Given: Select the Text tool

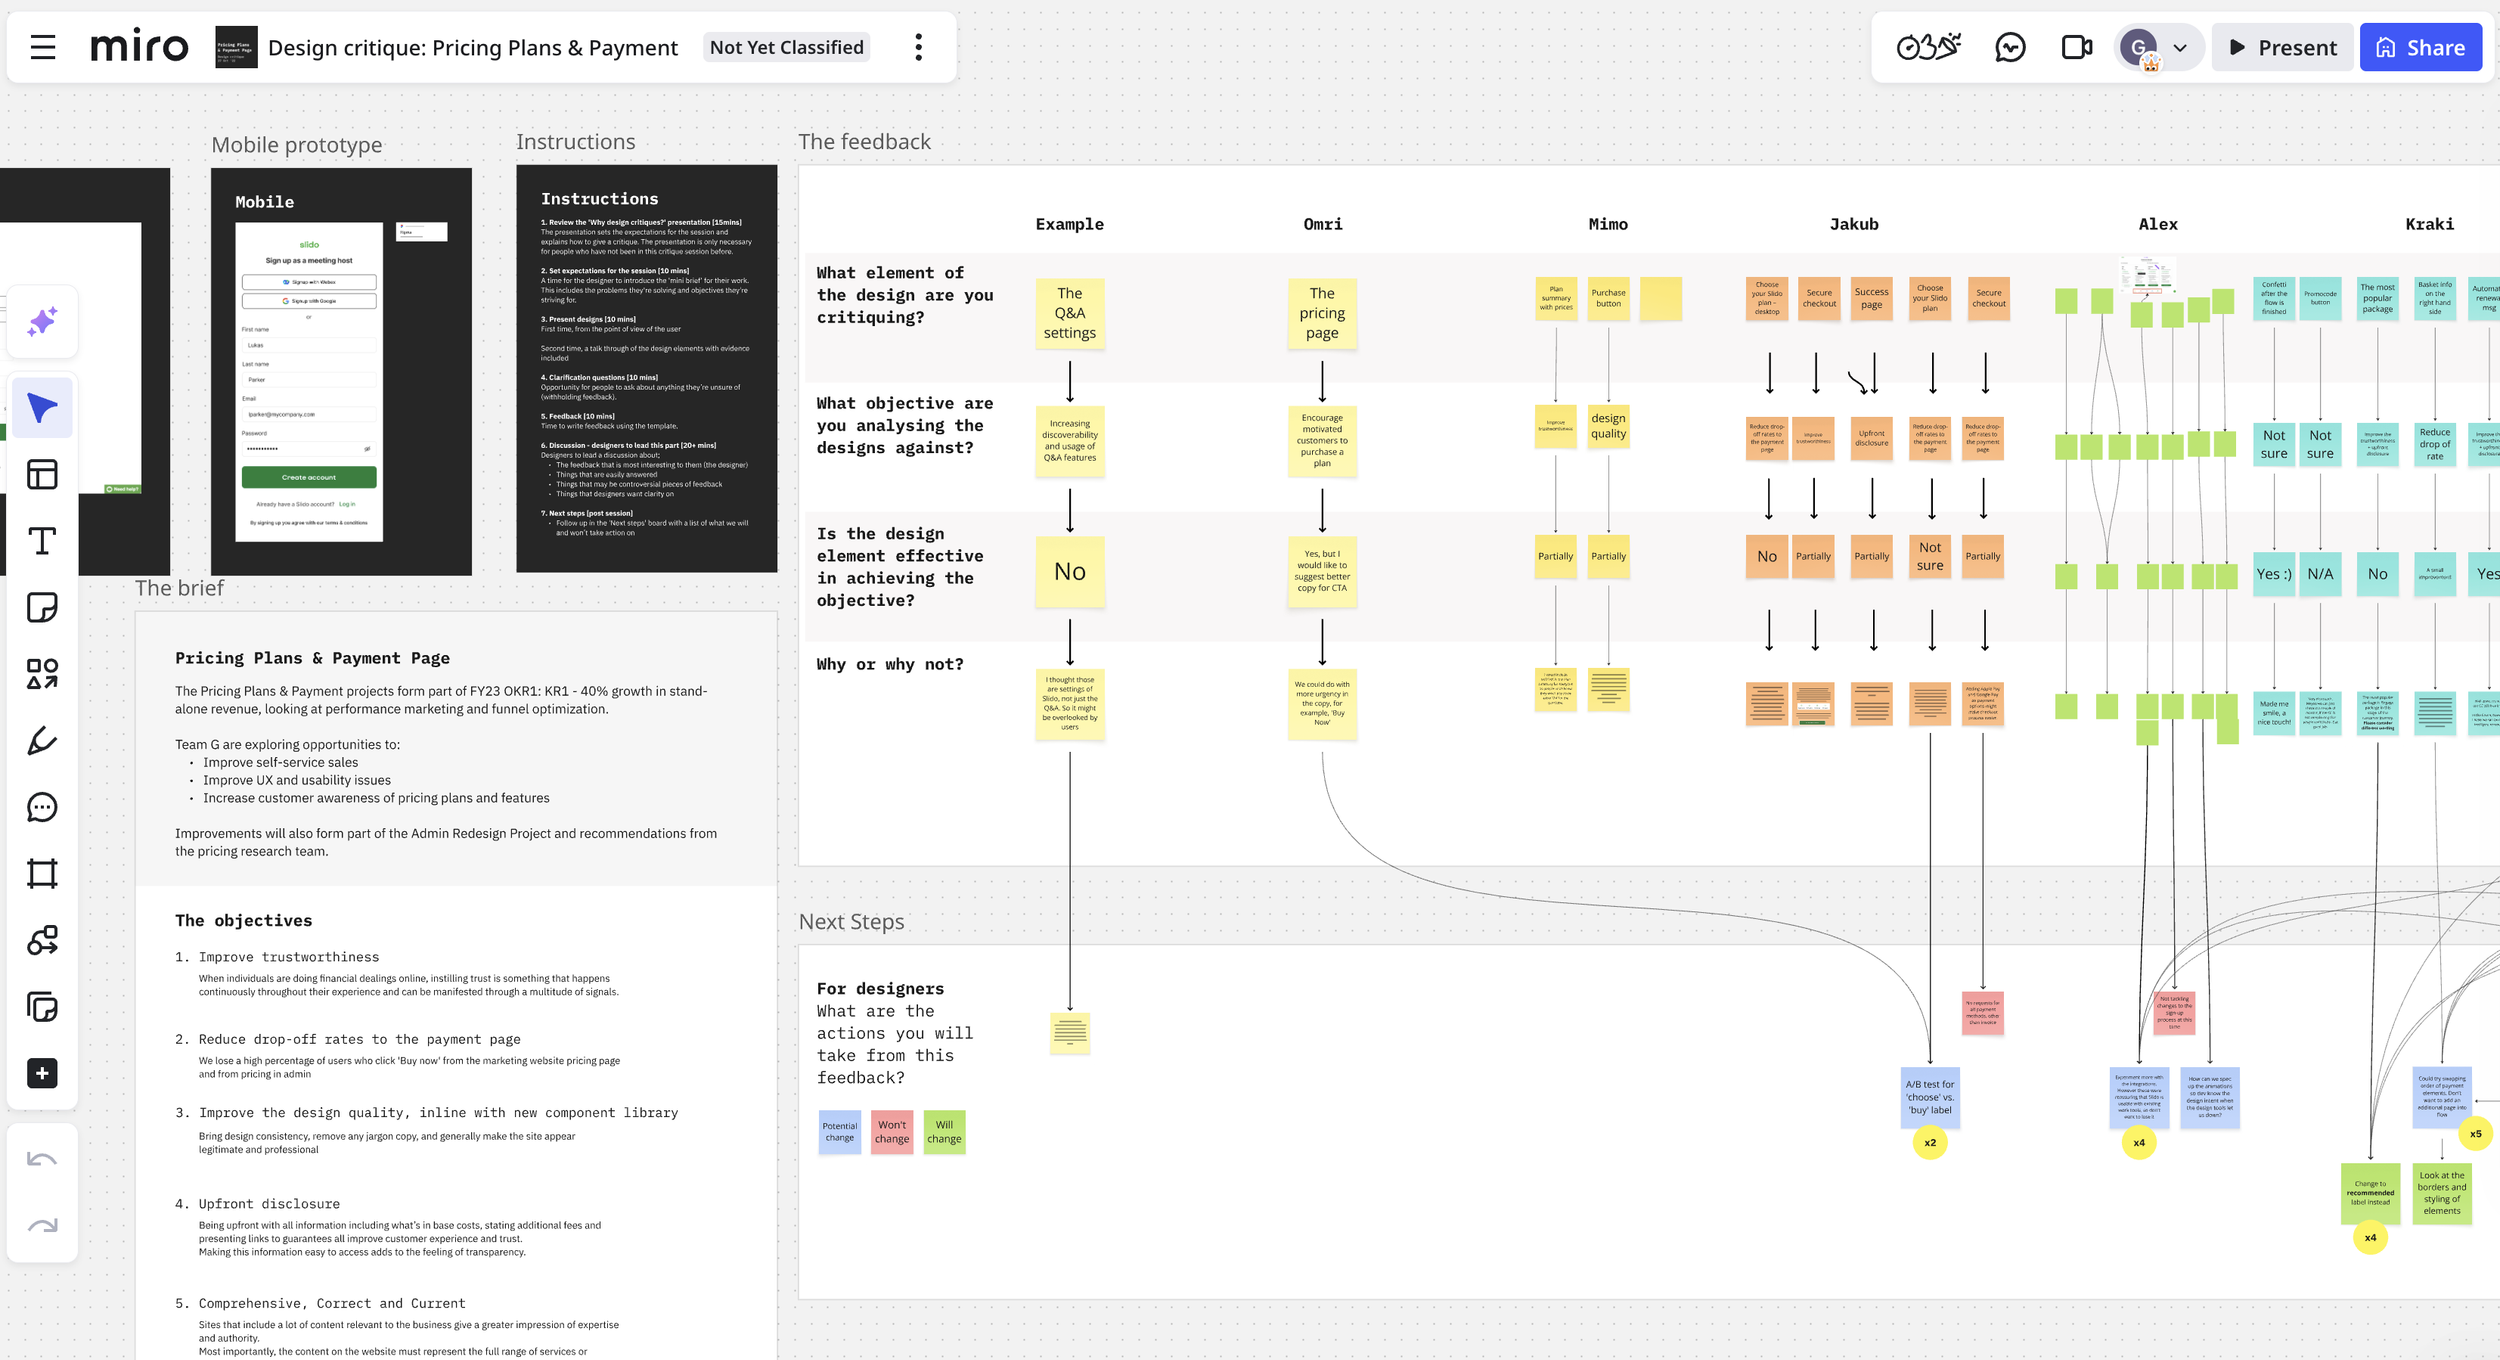Looking at the screenshot, I should tap(42, 541).
